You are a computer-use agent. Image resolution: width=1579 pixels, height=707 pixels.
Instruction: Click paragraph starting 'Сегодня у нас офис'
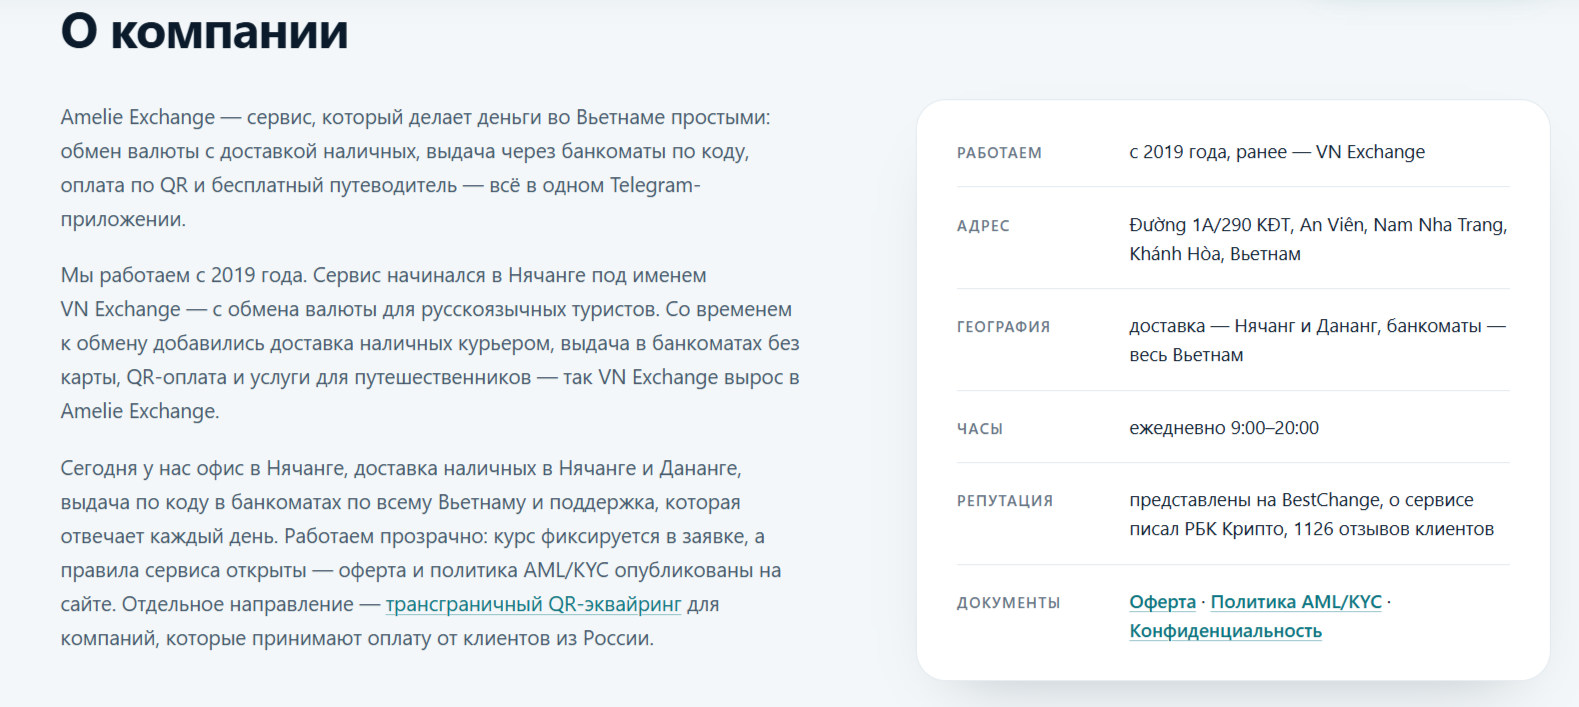(421, 553)
